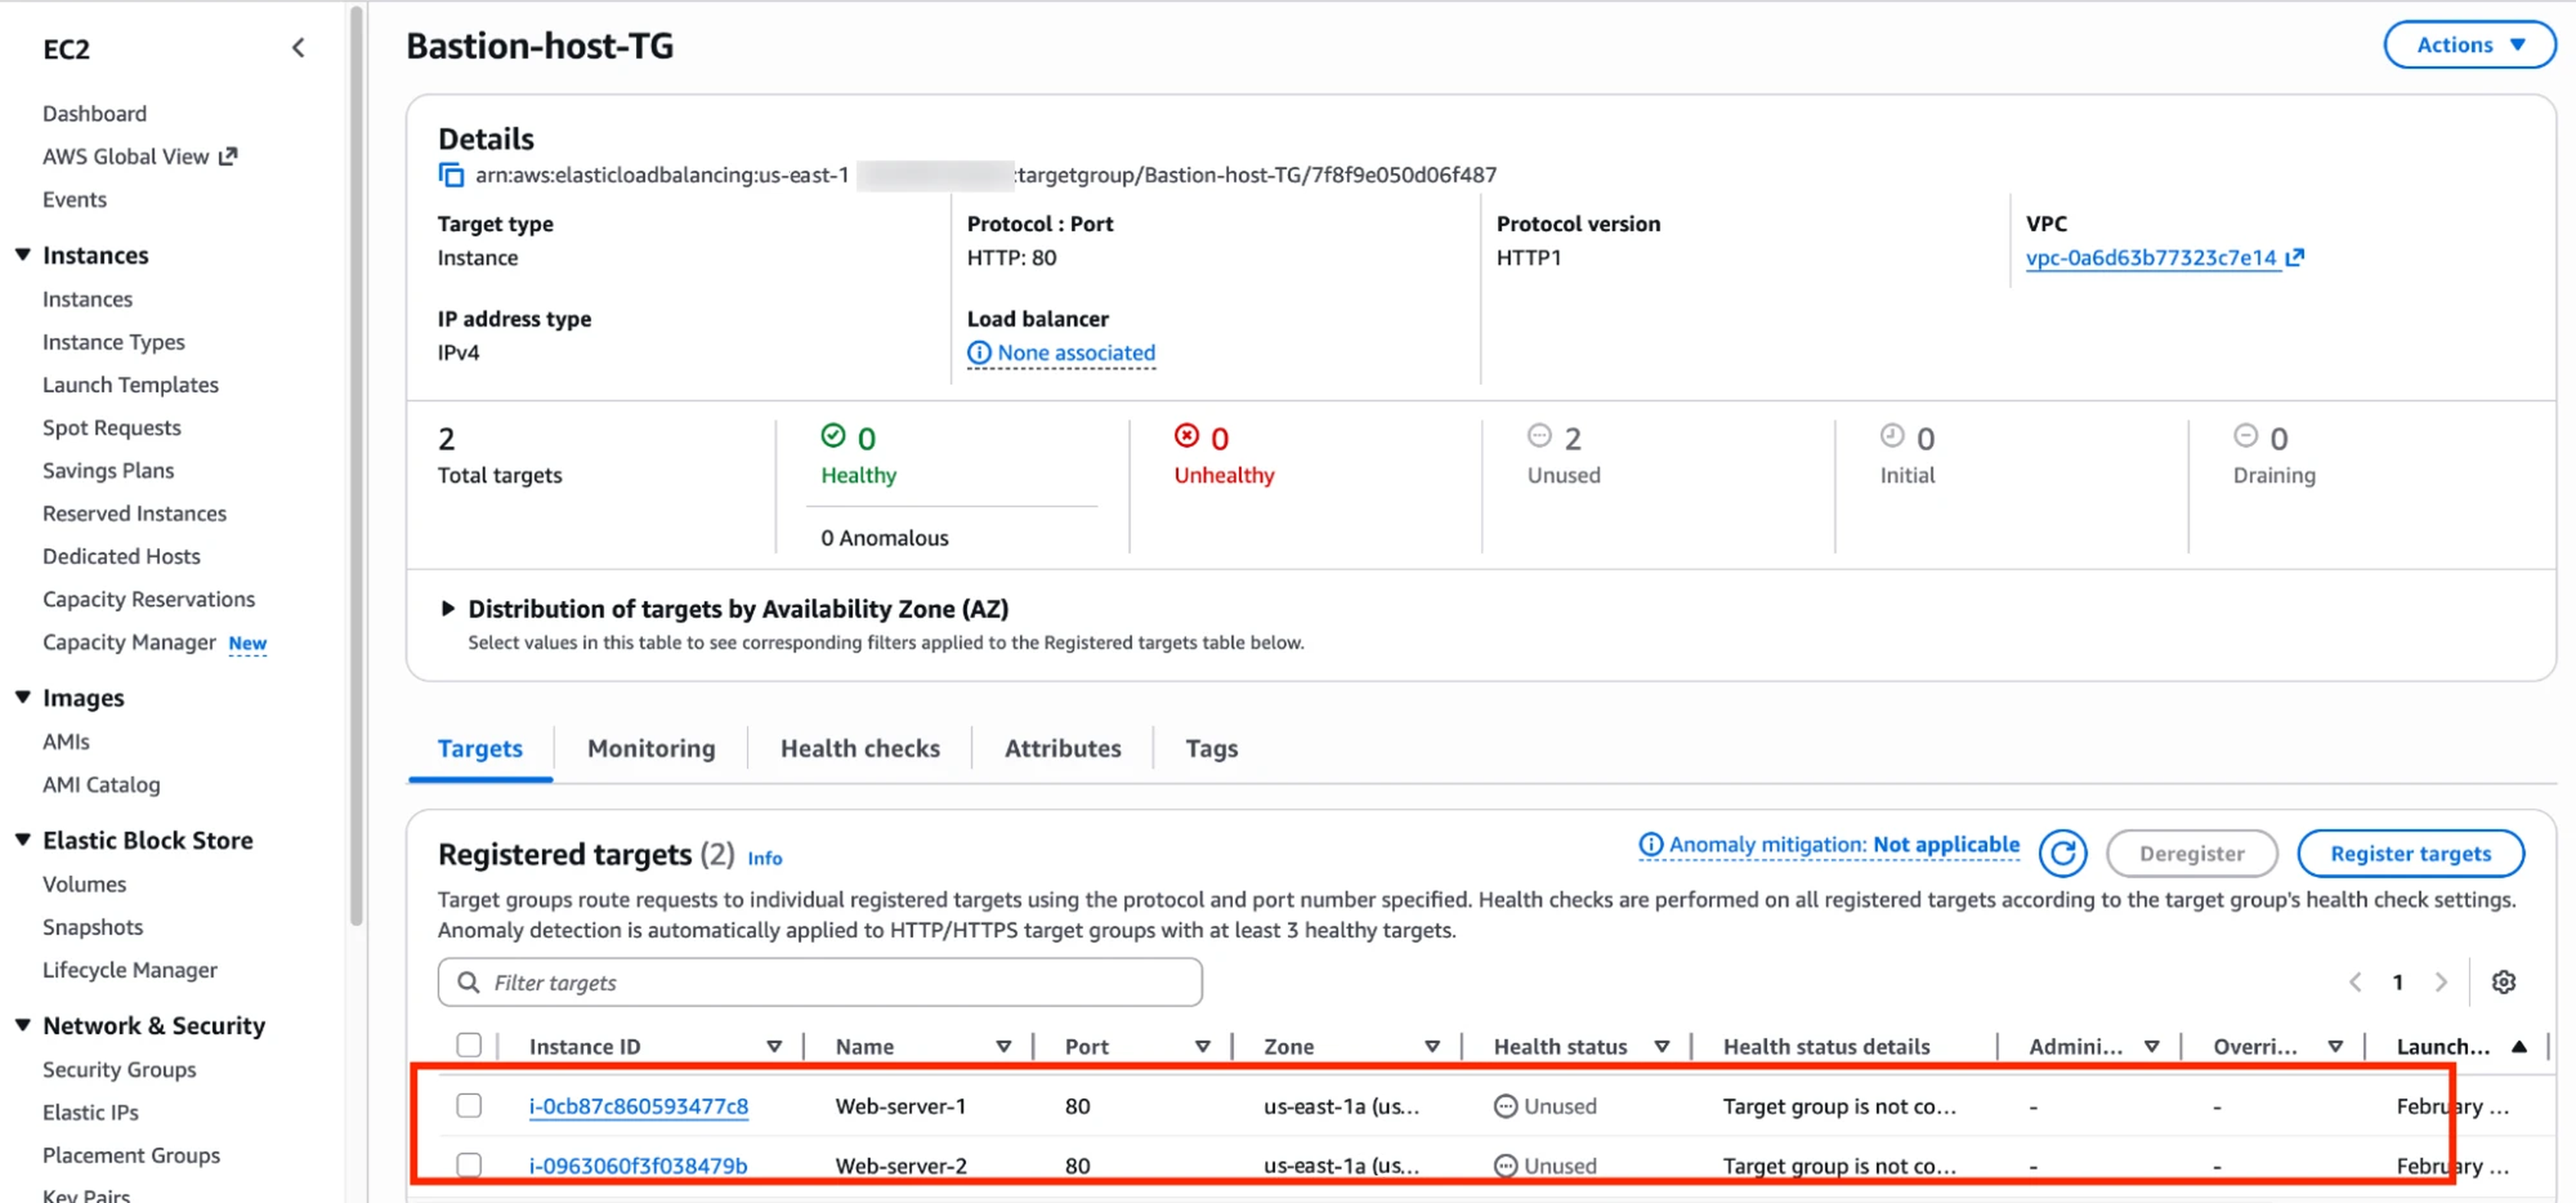
Task: Click the sidebar vertical scrollbar
Action: pyautogui.click(x=357, y=465)
